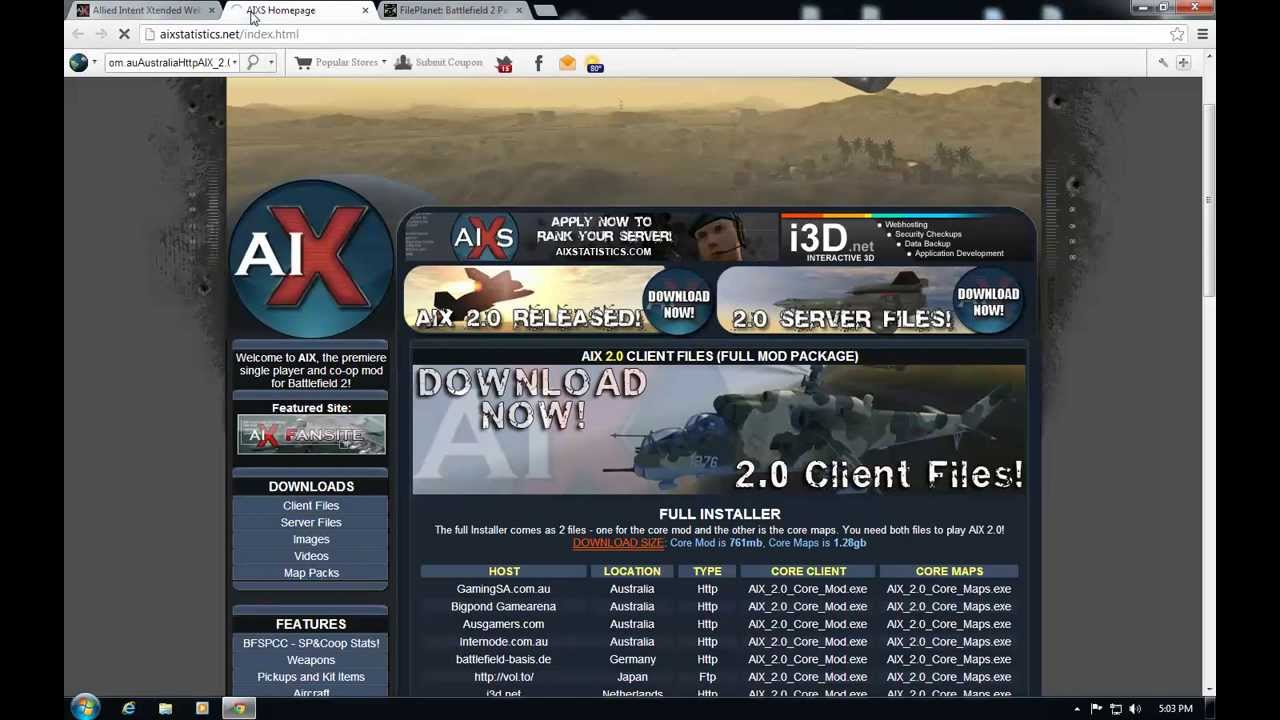Image resolution: width=1280 pixels, height=720 pixels.
Task: Open the http://vol.to/ host link
Action: (503, 677)
